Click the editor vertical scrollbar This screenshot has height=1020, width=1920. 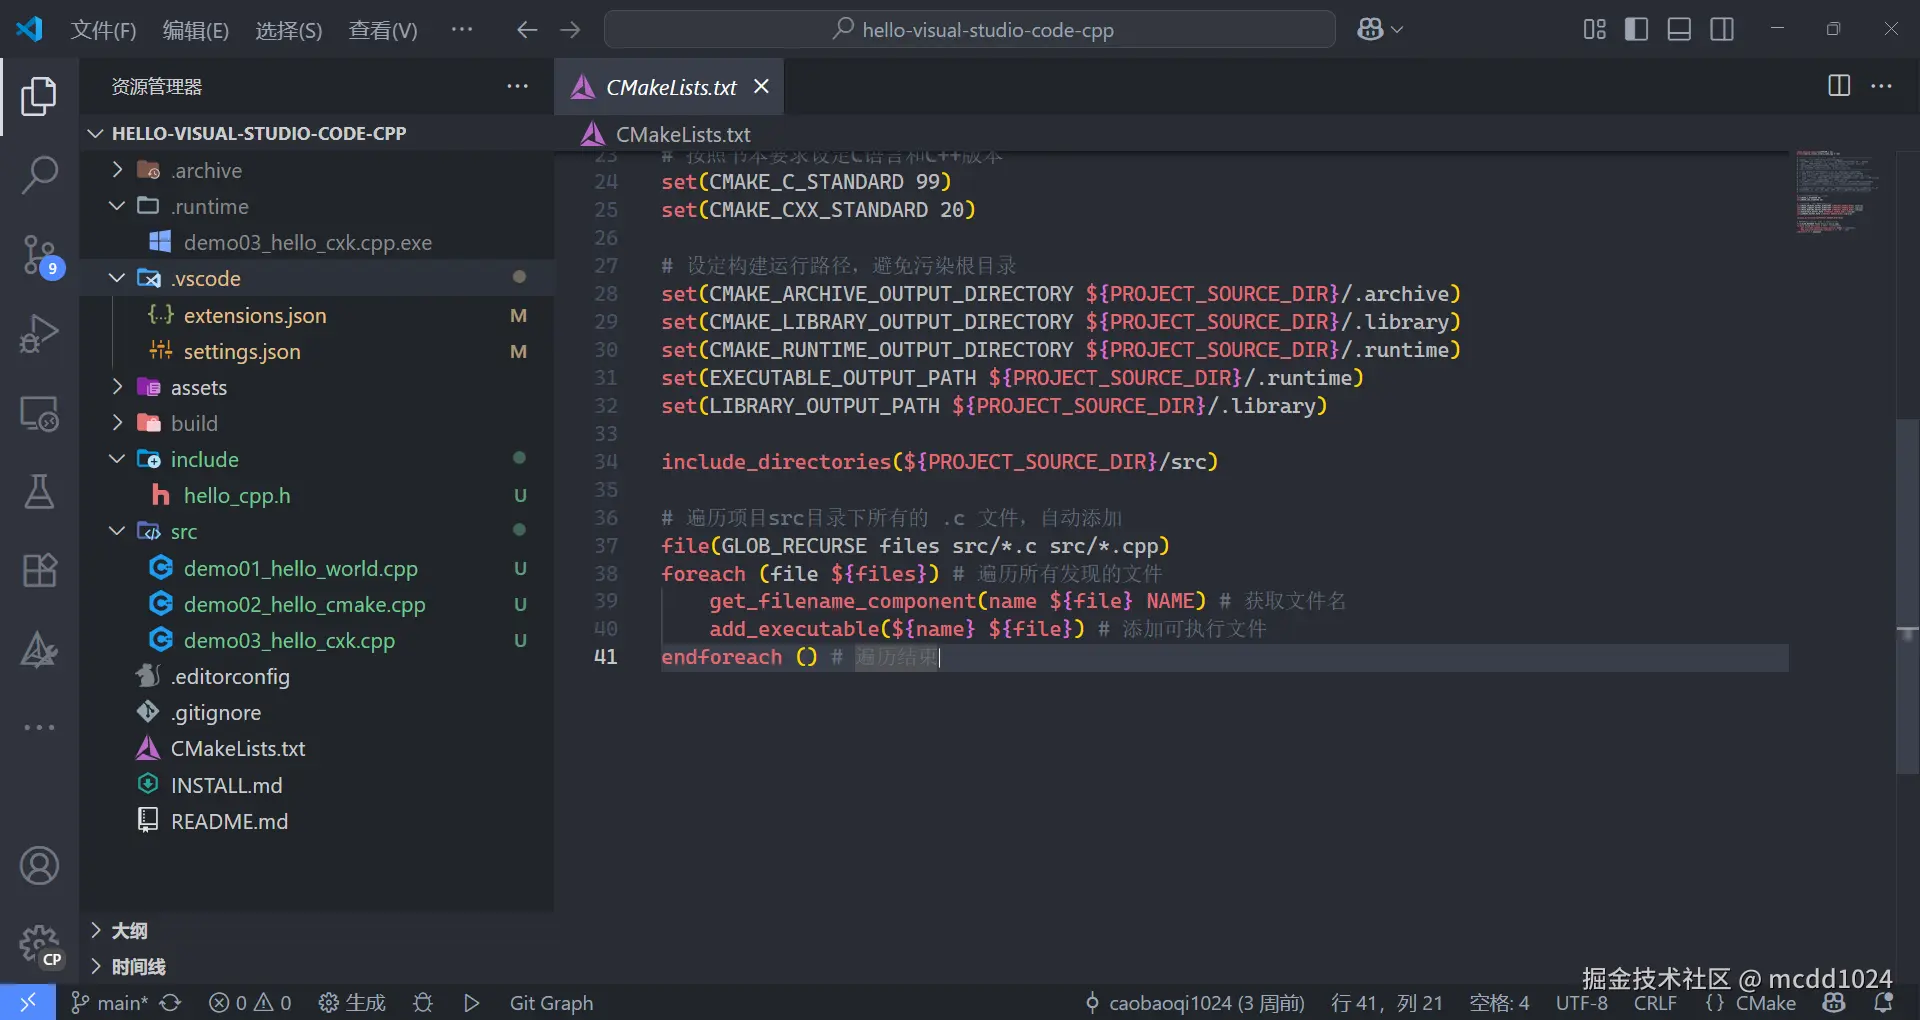tap(1907, 596)
